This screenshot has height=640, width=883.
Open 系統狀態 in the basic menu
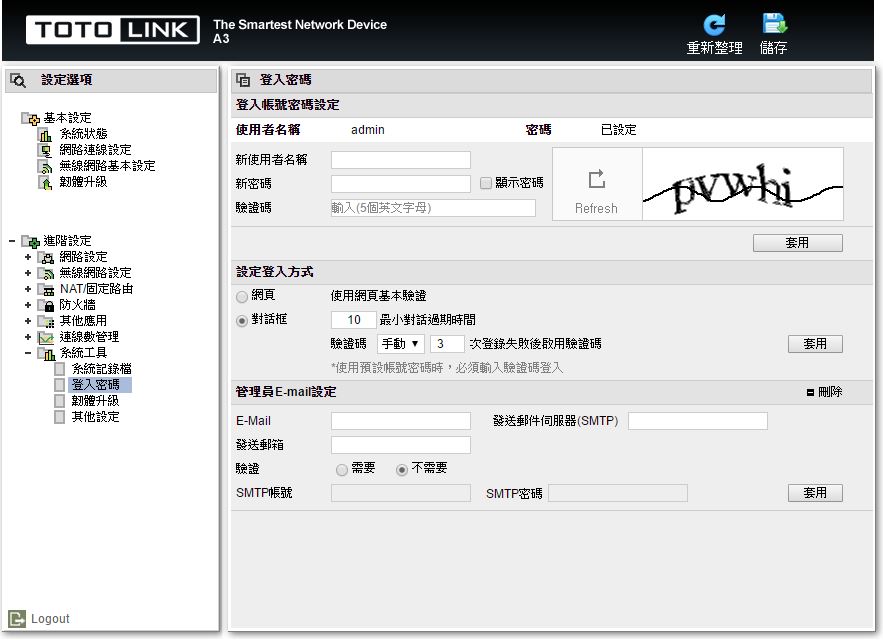(x=83, y=134)
